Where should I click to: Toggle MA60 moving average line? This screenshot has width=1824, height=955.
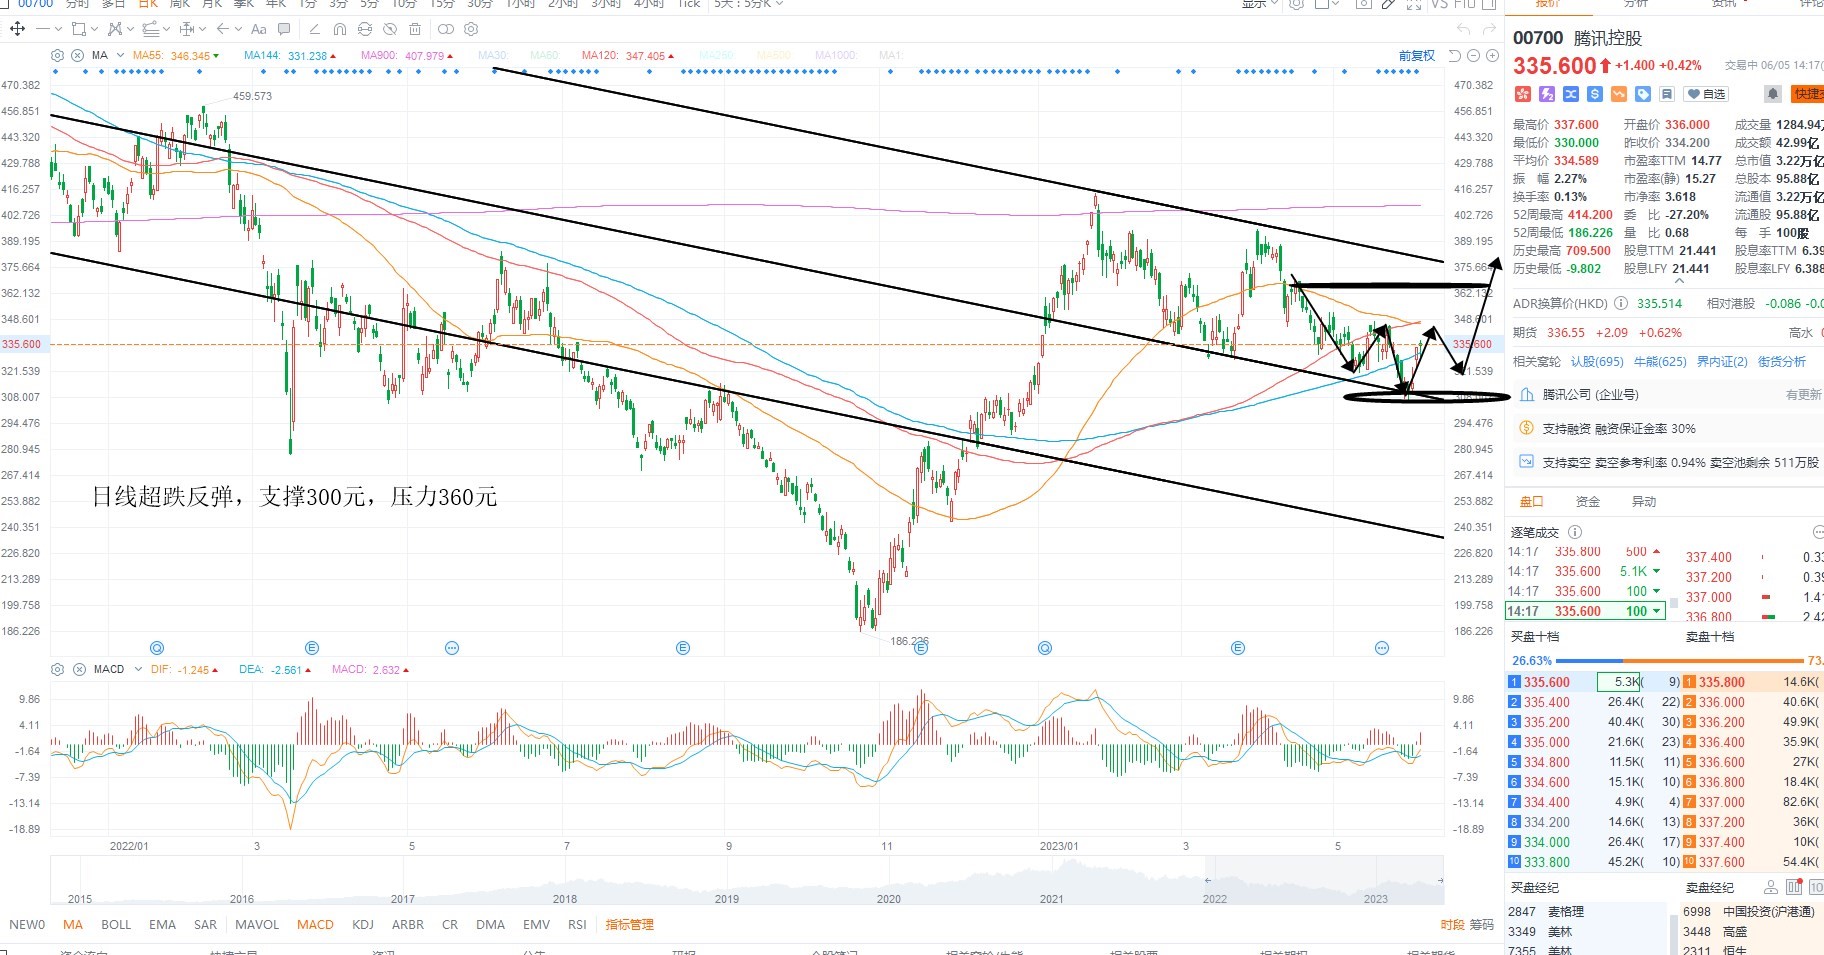point(544,56)
